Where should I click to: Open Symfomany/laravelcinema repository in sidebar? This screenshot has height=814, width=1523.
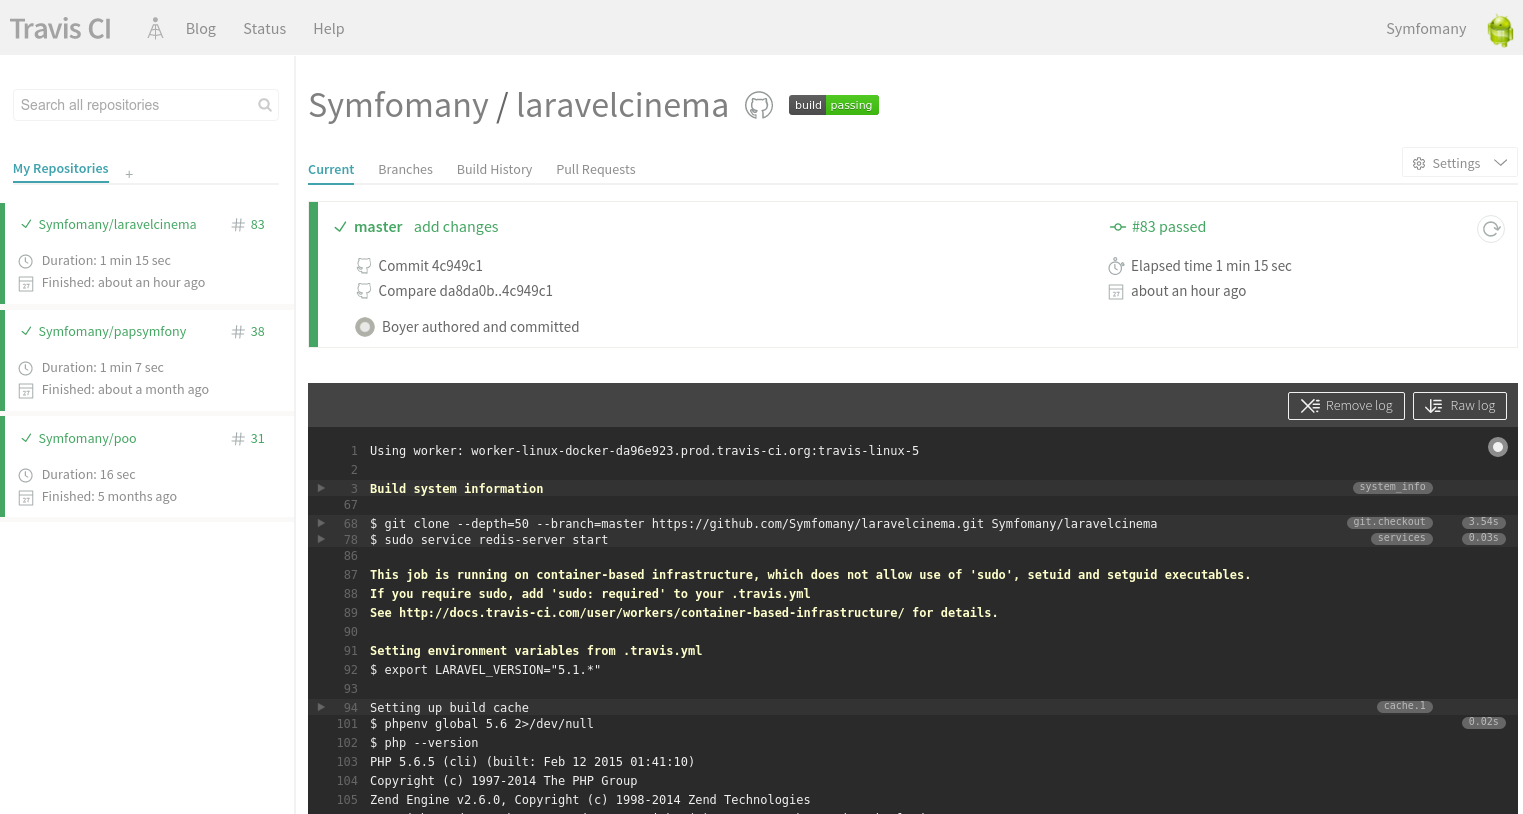pyautogui.click(x=117, y=225)
